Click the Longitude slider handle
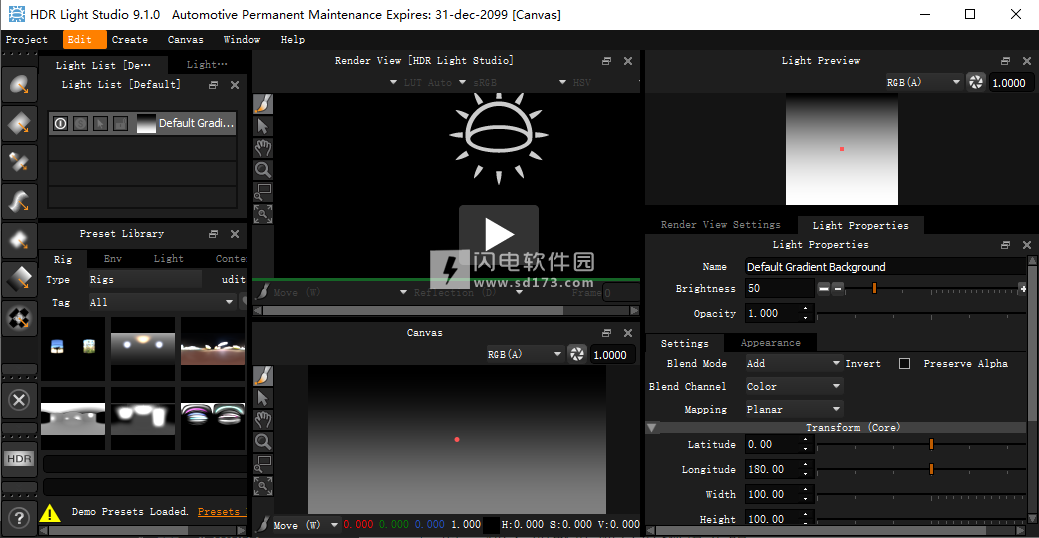Image resolution: width=1039 pixels, height=538 pixels. (x=931, y=469)
